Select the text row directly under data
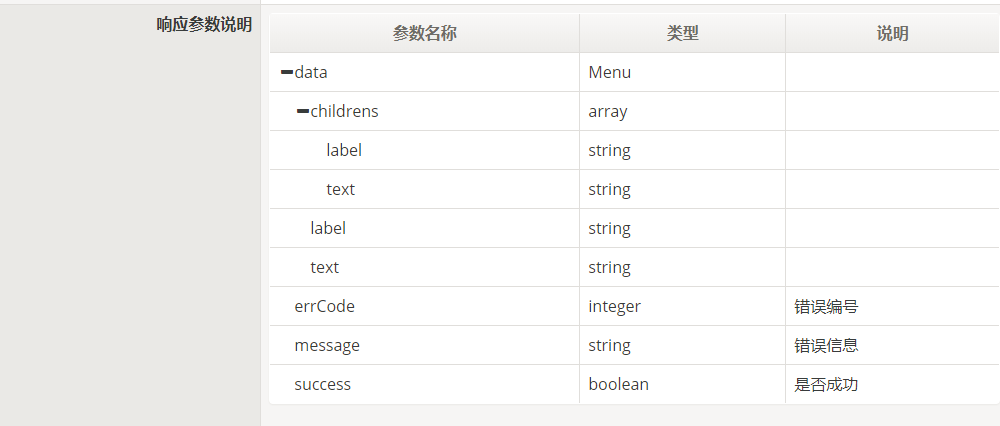 [x=635, y=267]
